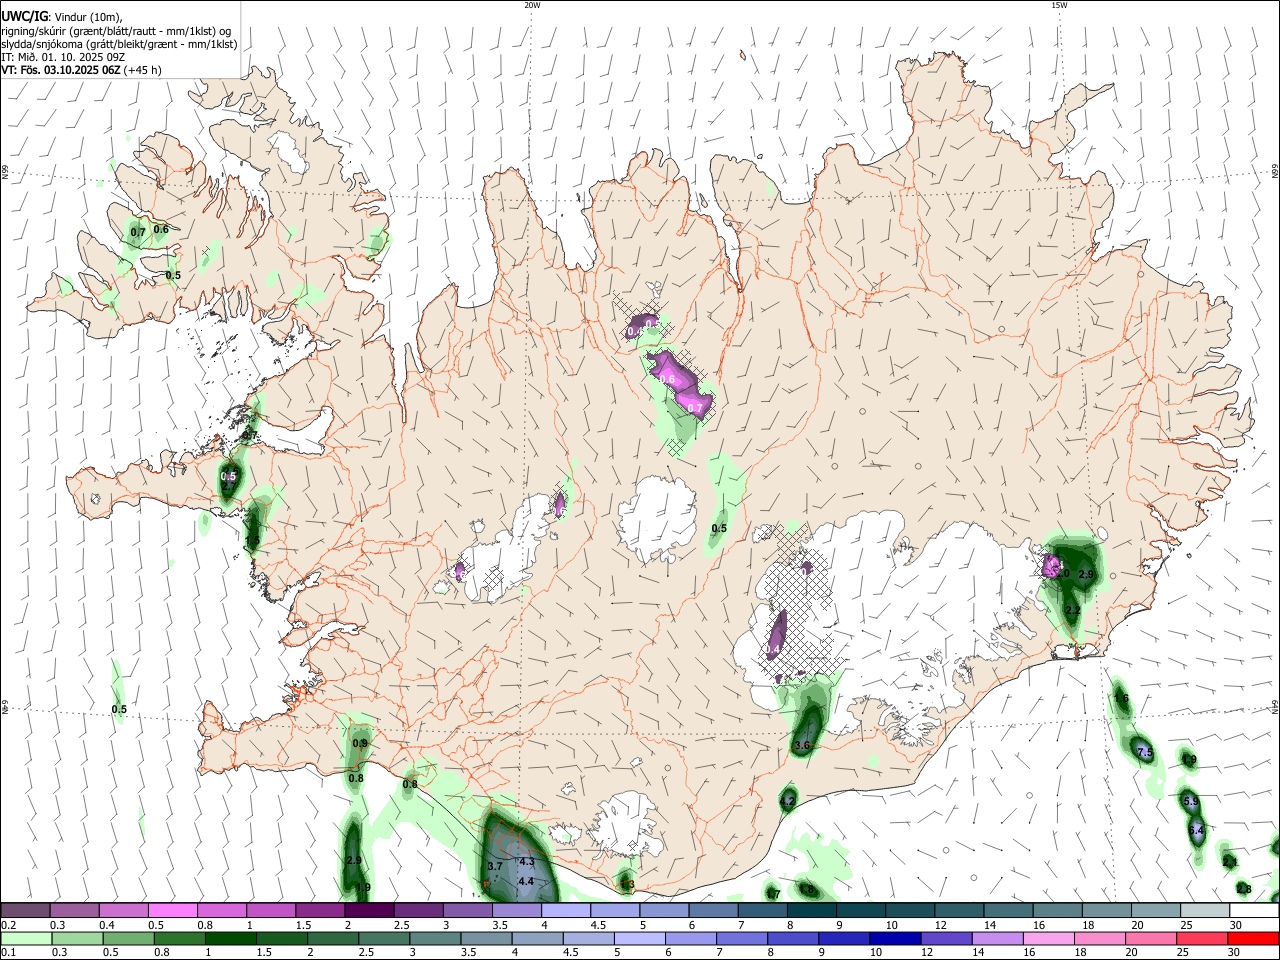Click the 4.2 precipitation value on the map
This screenshot has height=960, width=1280.
[787, 801]
